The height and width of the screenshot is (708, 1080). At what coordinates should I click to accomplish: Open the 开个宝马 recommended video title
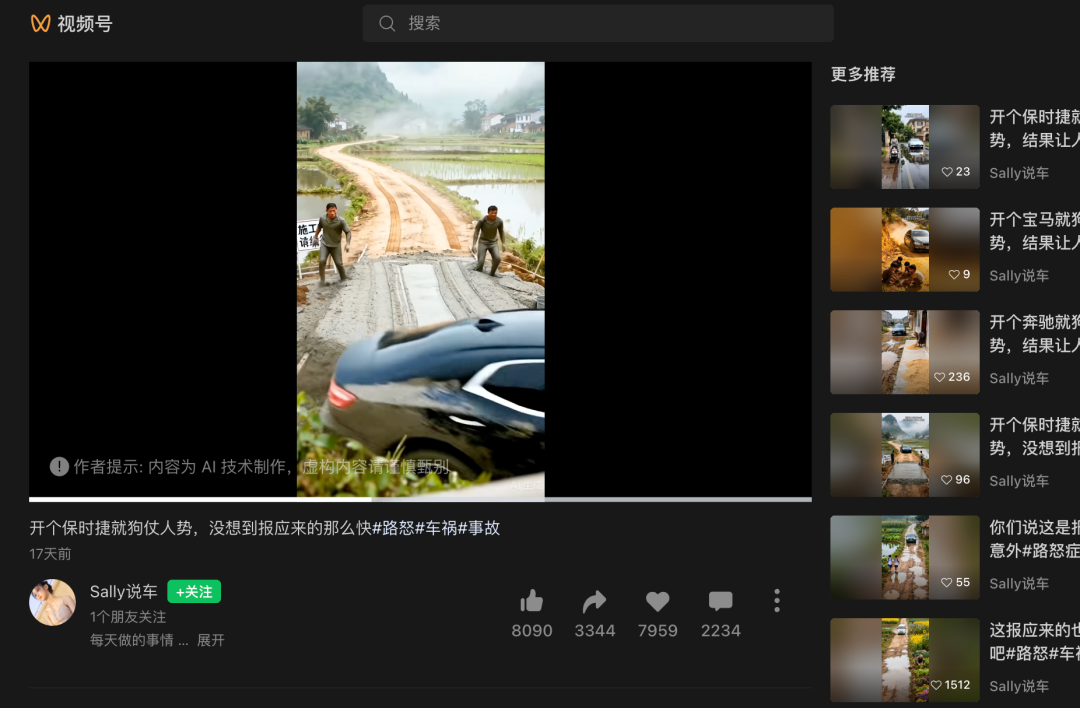pyautogui.click(x=1034, y=220)
